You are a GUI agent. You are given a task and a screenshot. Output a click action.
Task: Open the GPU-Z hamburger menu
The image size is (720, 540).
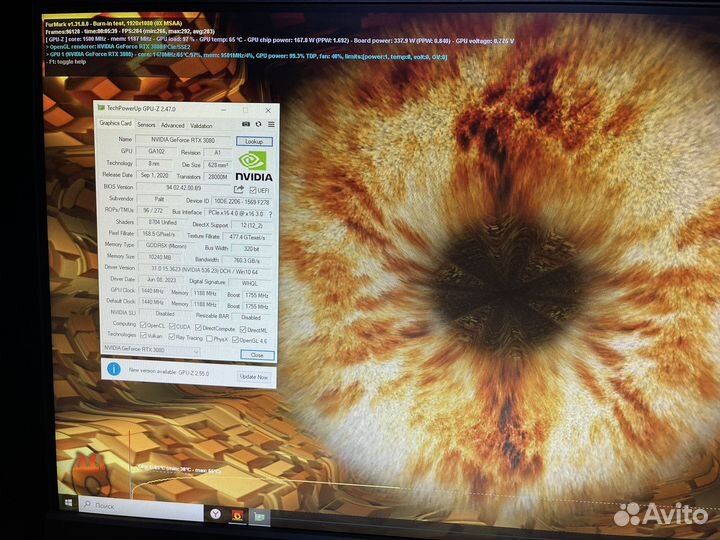tap(271, 124)
